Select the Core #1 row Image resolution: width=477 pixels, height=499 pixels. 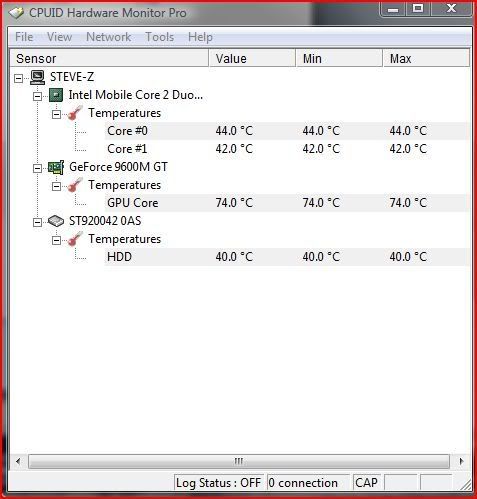tap(287, 149)
